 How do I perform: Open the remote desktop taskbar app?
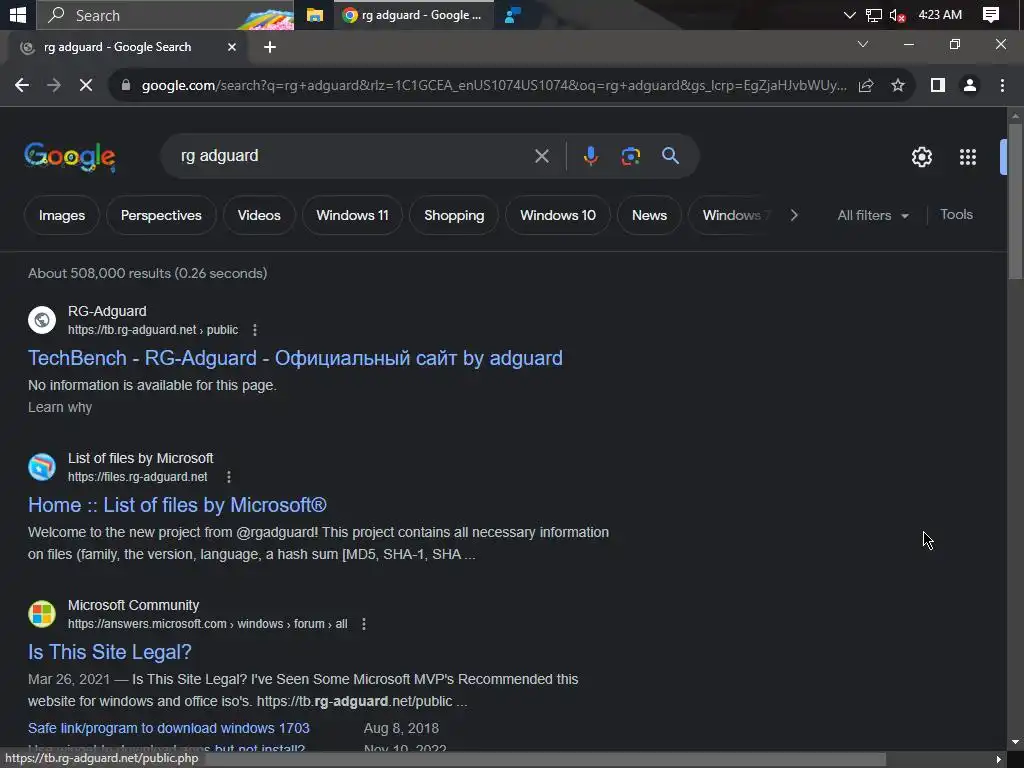513,15
